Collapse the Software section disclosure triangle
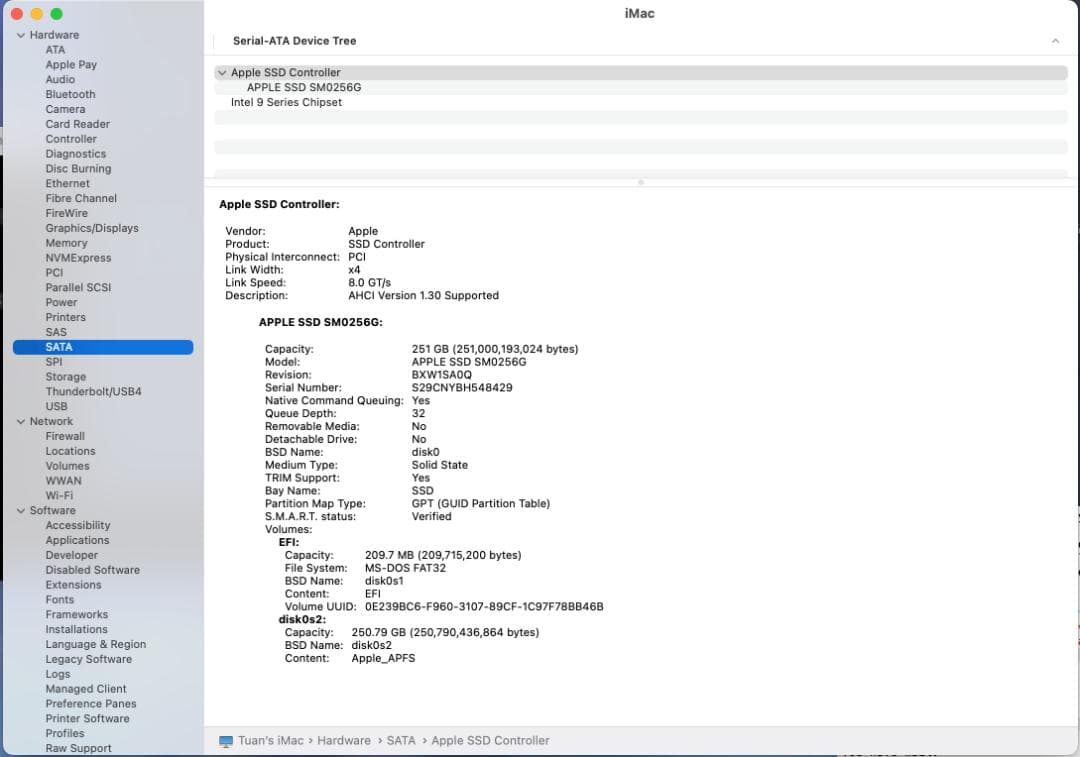Image resolution: width=1080 pixels, height=757 pixels. 21,510
